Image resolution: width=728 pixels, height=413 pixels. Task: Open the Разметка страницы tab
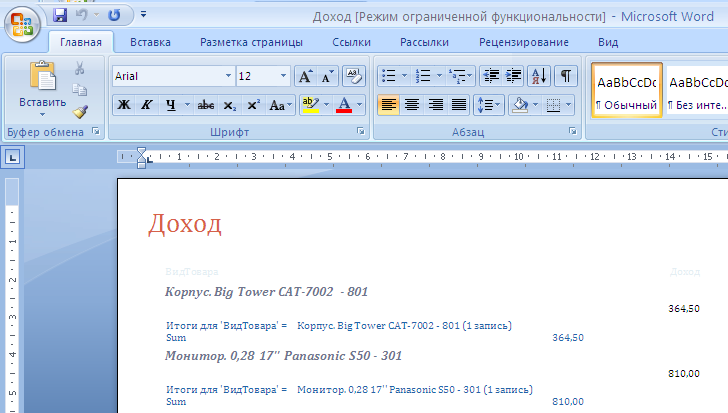coord(251,42)
